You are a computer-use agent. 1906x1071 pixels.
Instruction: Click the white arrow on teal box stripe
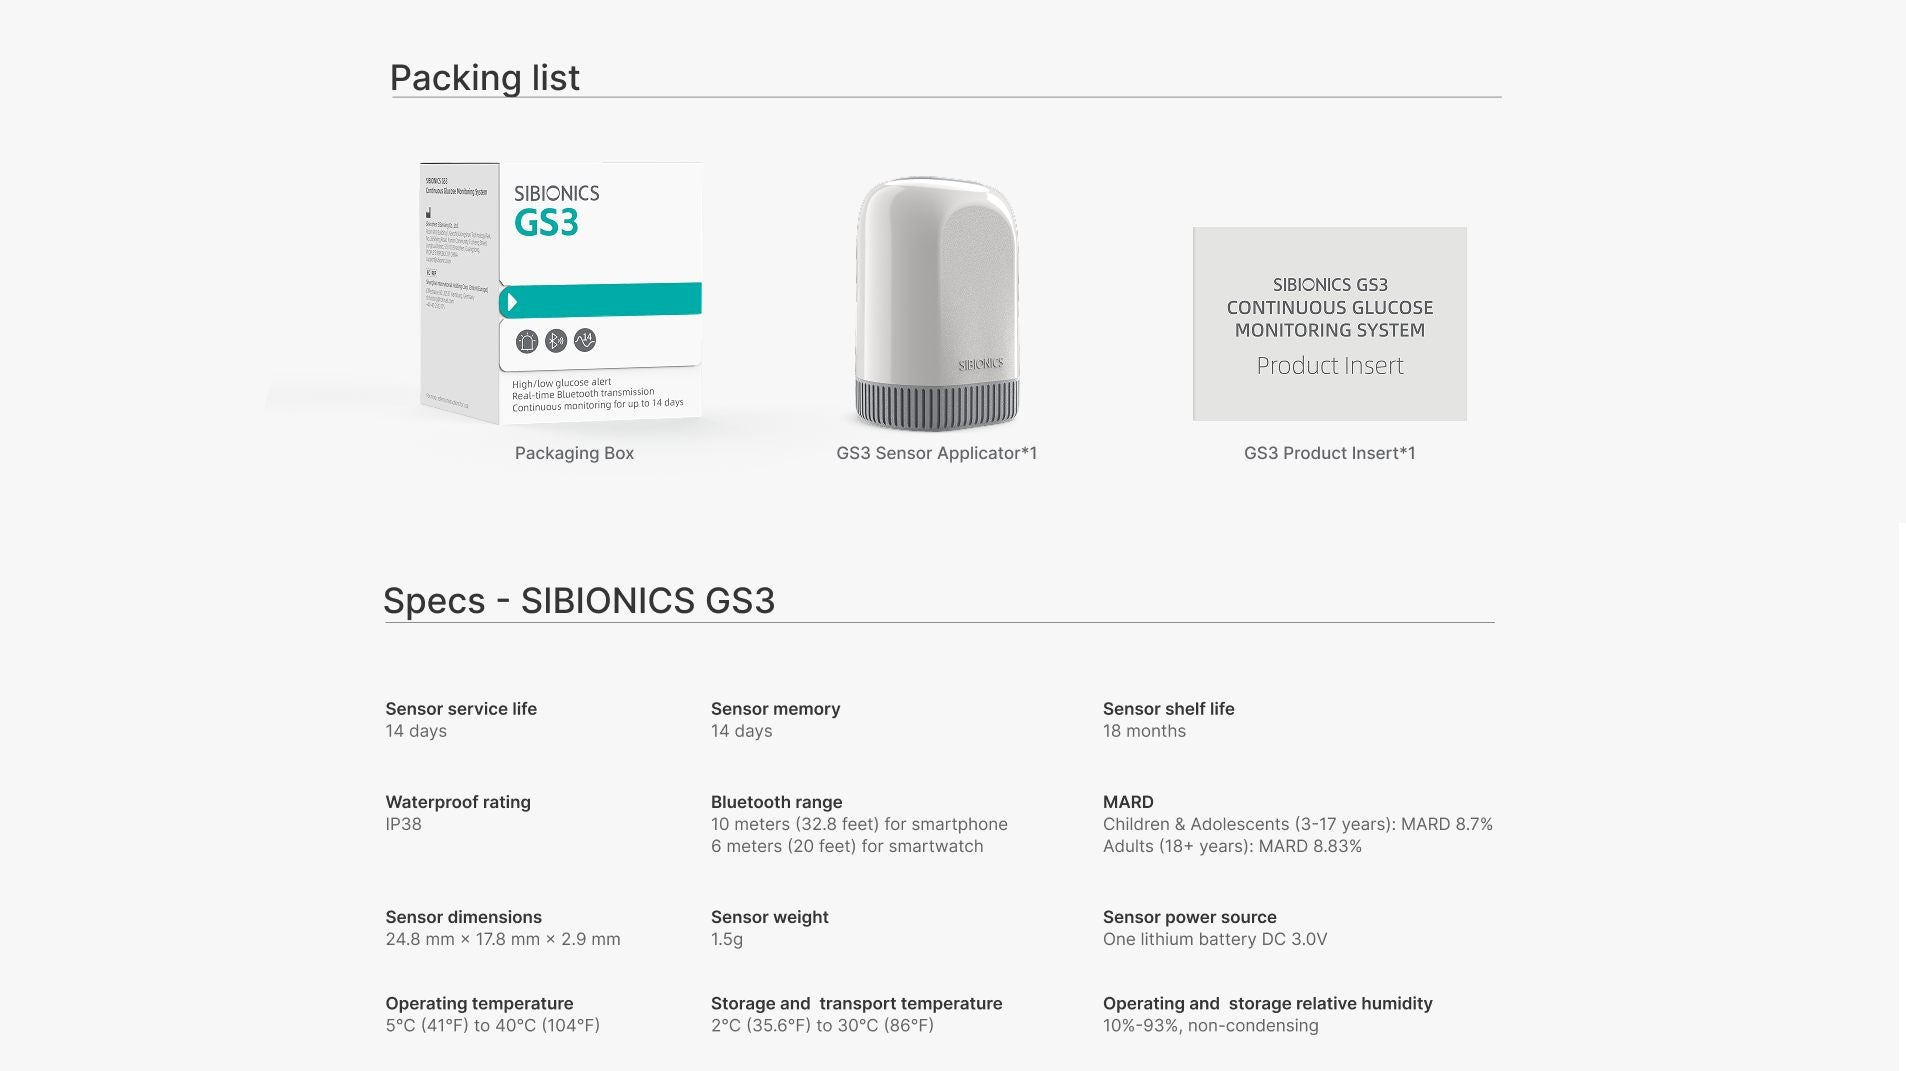512,302
